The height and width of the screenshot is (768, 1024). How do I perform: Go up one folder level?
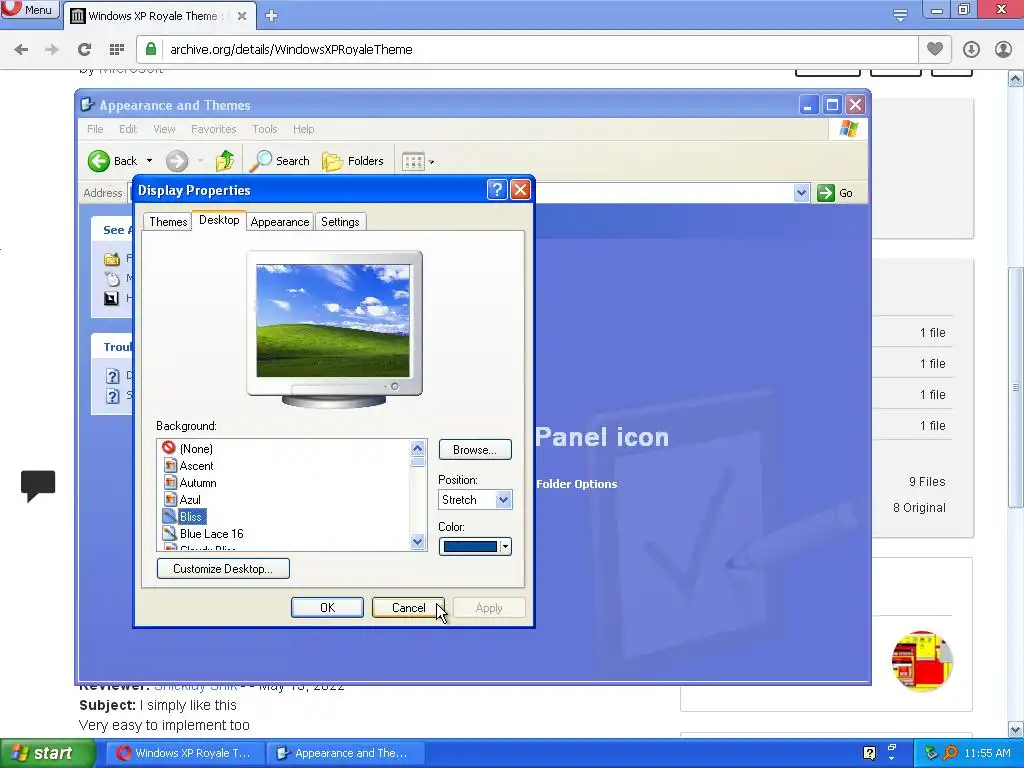(x=225, y=161)
